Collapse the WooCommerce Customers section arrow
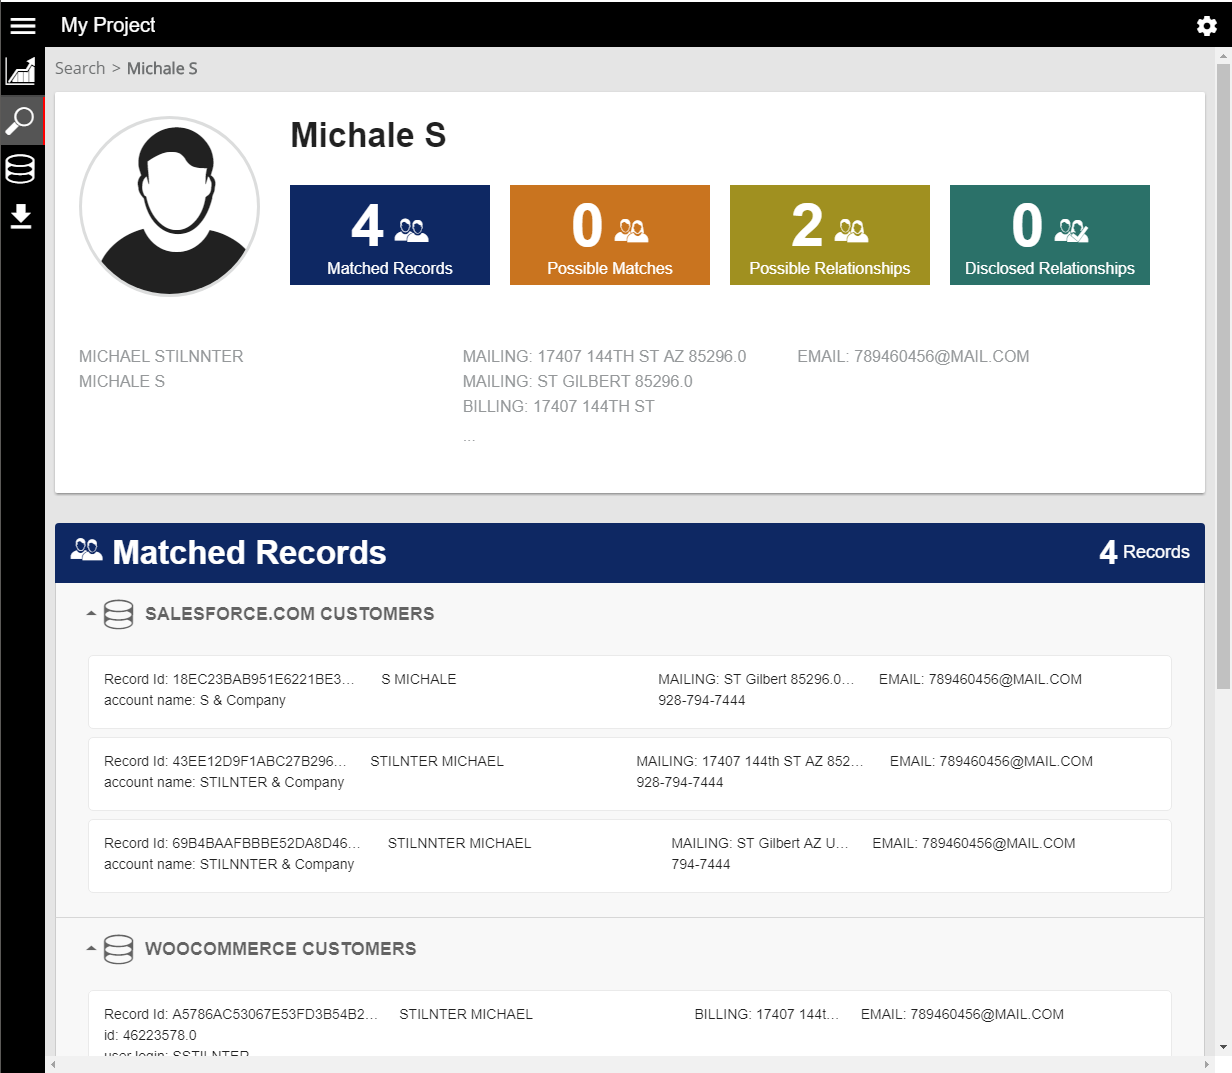Viewport: 1232px width, 1073px height. (91, 949)
